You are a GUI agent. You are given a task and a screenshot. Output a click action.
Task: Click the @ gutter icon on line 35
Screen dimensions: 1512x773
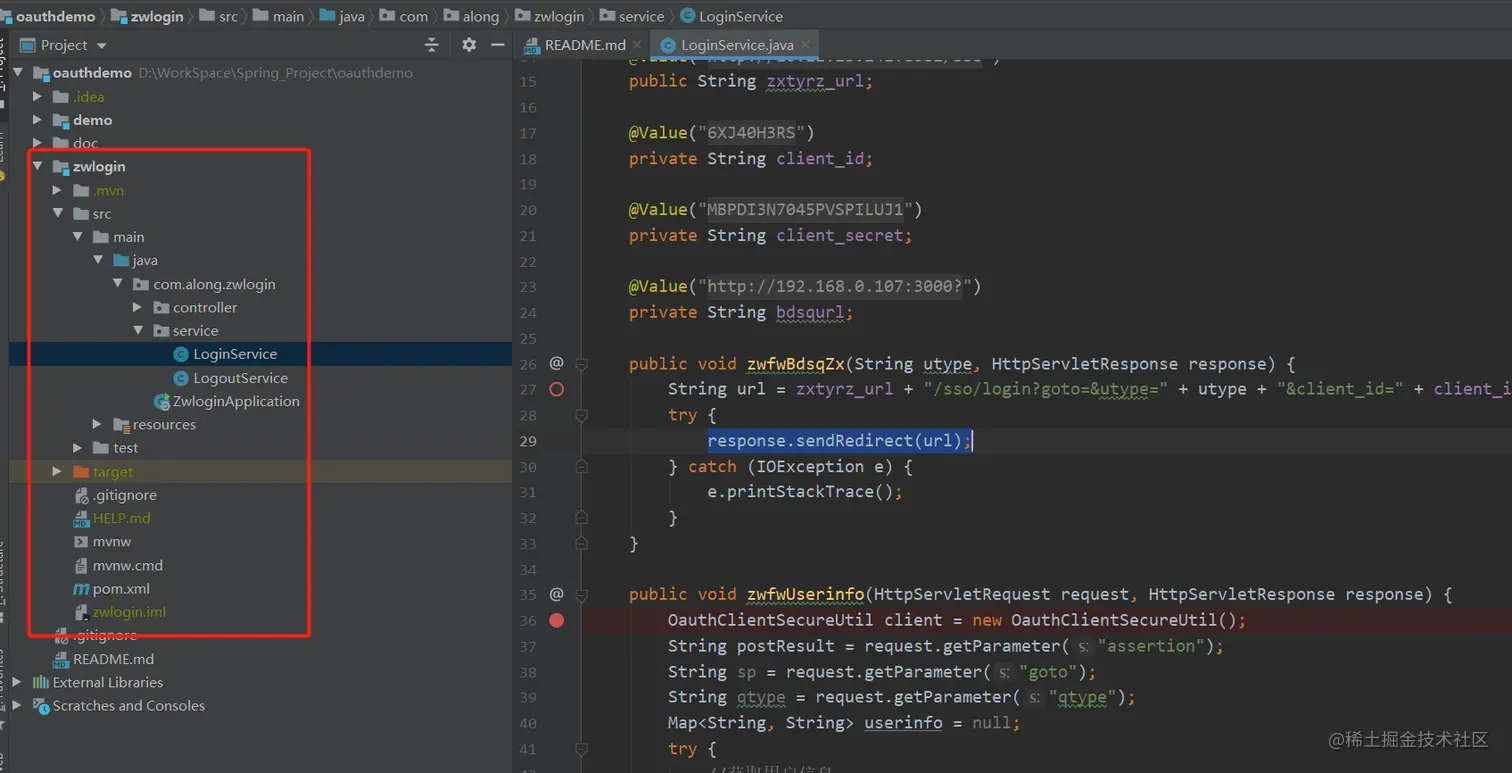coord(557,594)
